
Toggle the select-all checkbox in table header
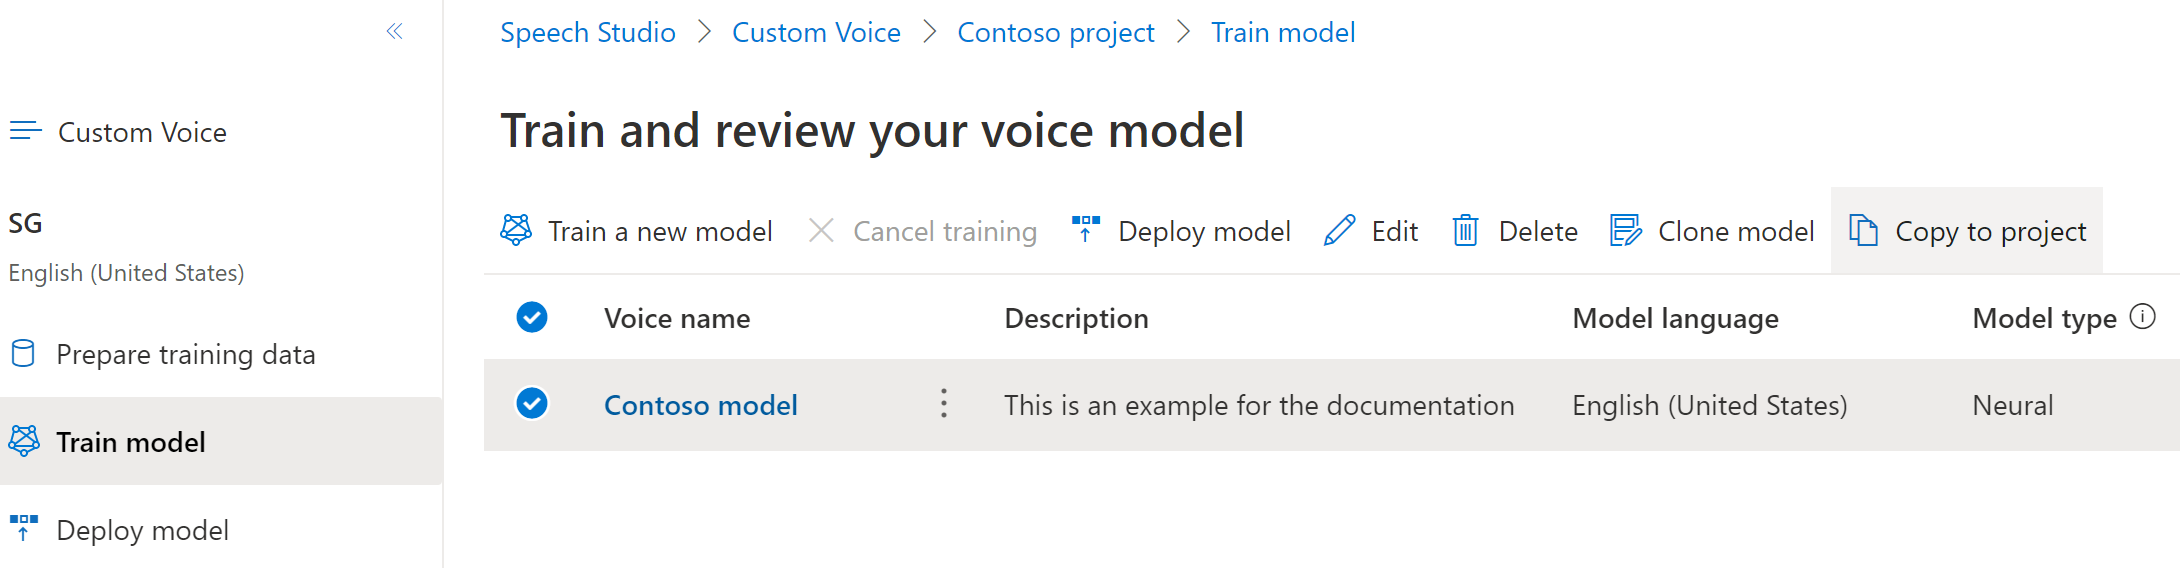532,318
